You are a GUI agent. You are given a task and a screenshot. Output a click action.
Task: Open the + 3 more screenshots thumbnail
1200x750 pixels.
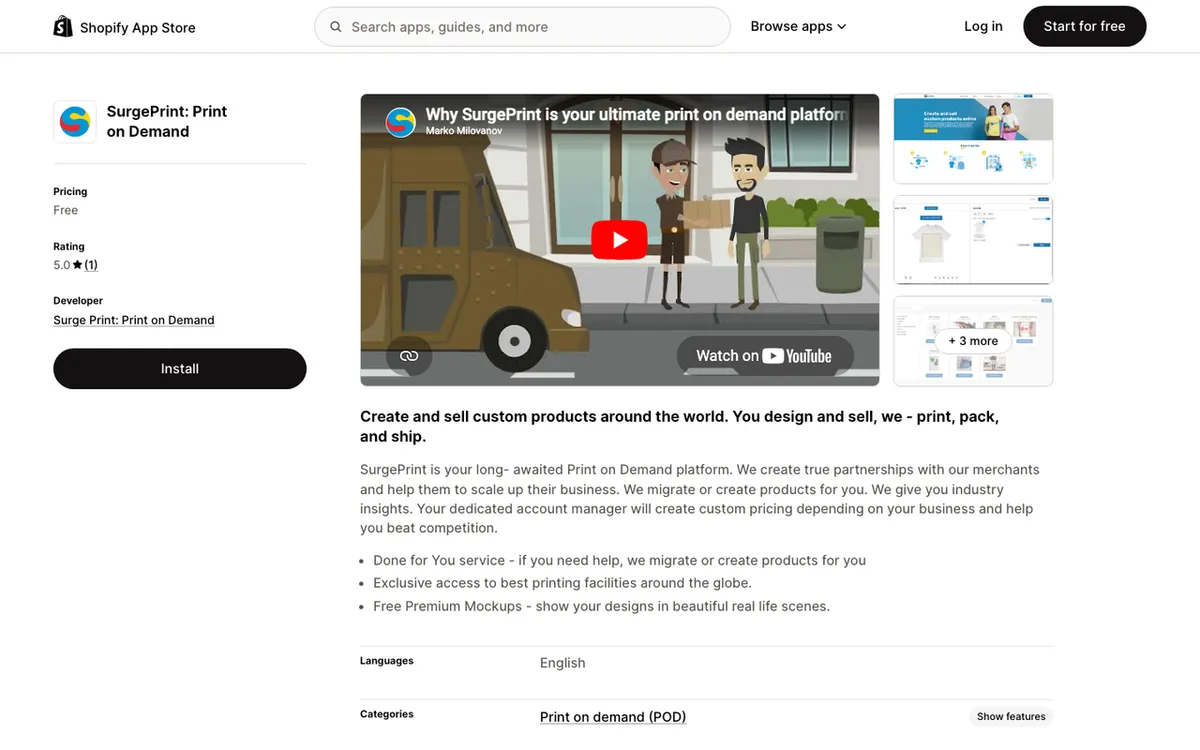click(x=973, y=341)
